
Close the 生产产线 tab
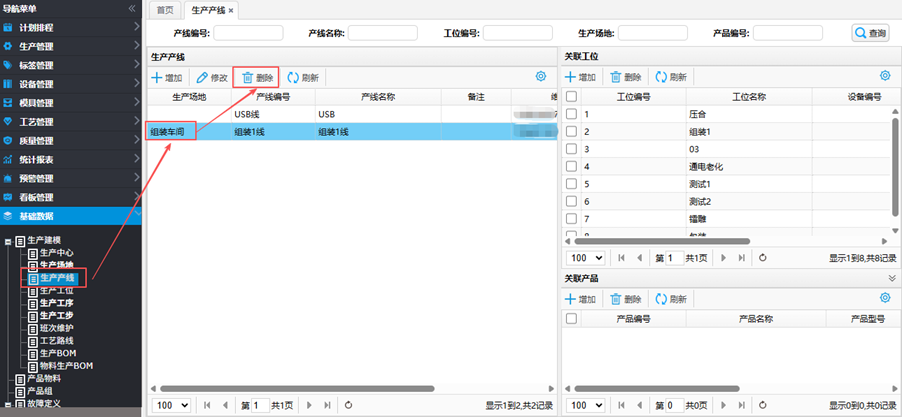231,10
